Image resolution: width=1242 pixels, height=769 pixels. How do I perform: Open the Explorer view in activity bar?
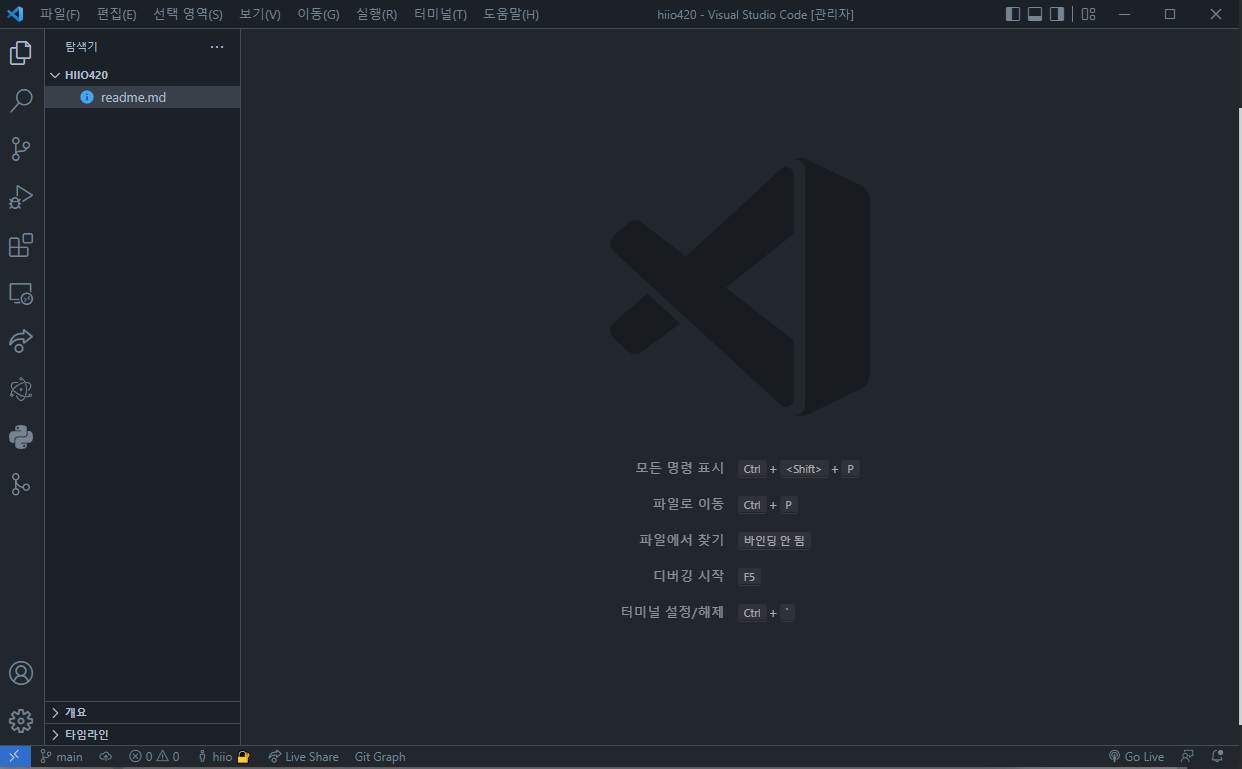coord(21,53)
